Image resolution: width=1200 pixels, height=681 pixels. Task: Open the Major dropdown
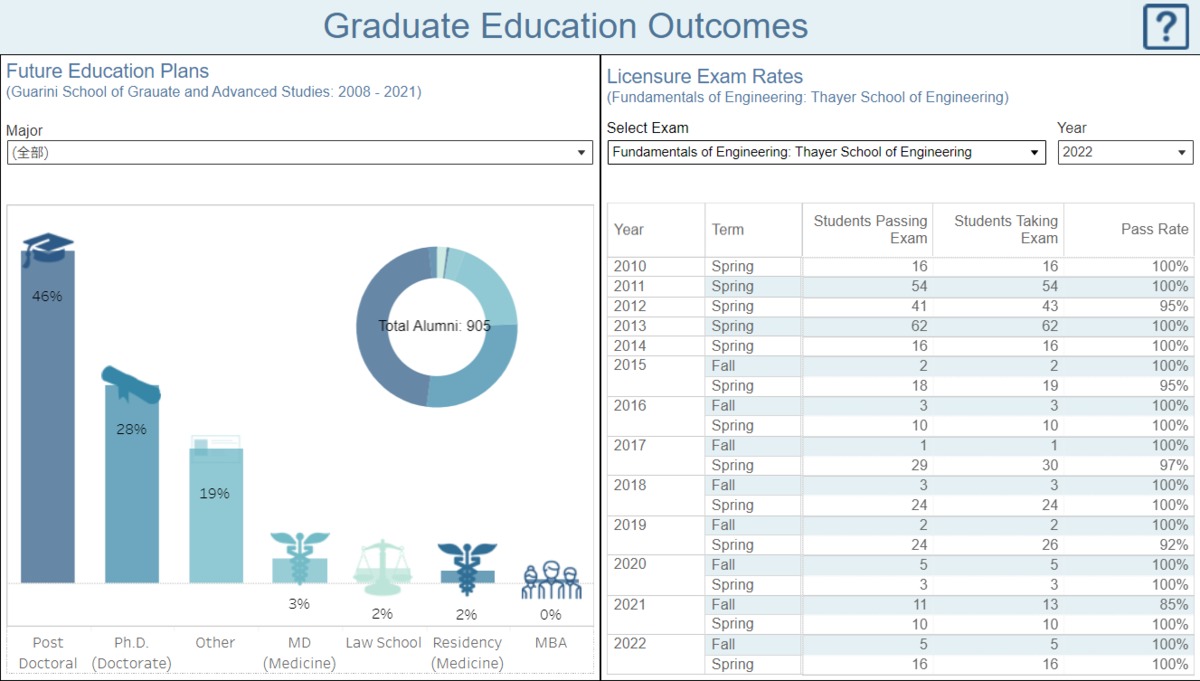[x=298, y=153]
